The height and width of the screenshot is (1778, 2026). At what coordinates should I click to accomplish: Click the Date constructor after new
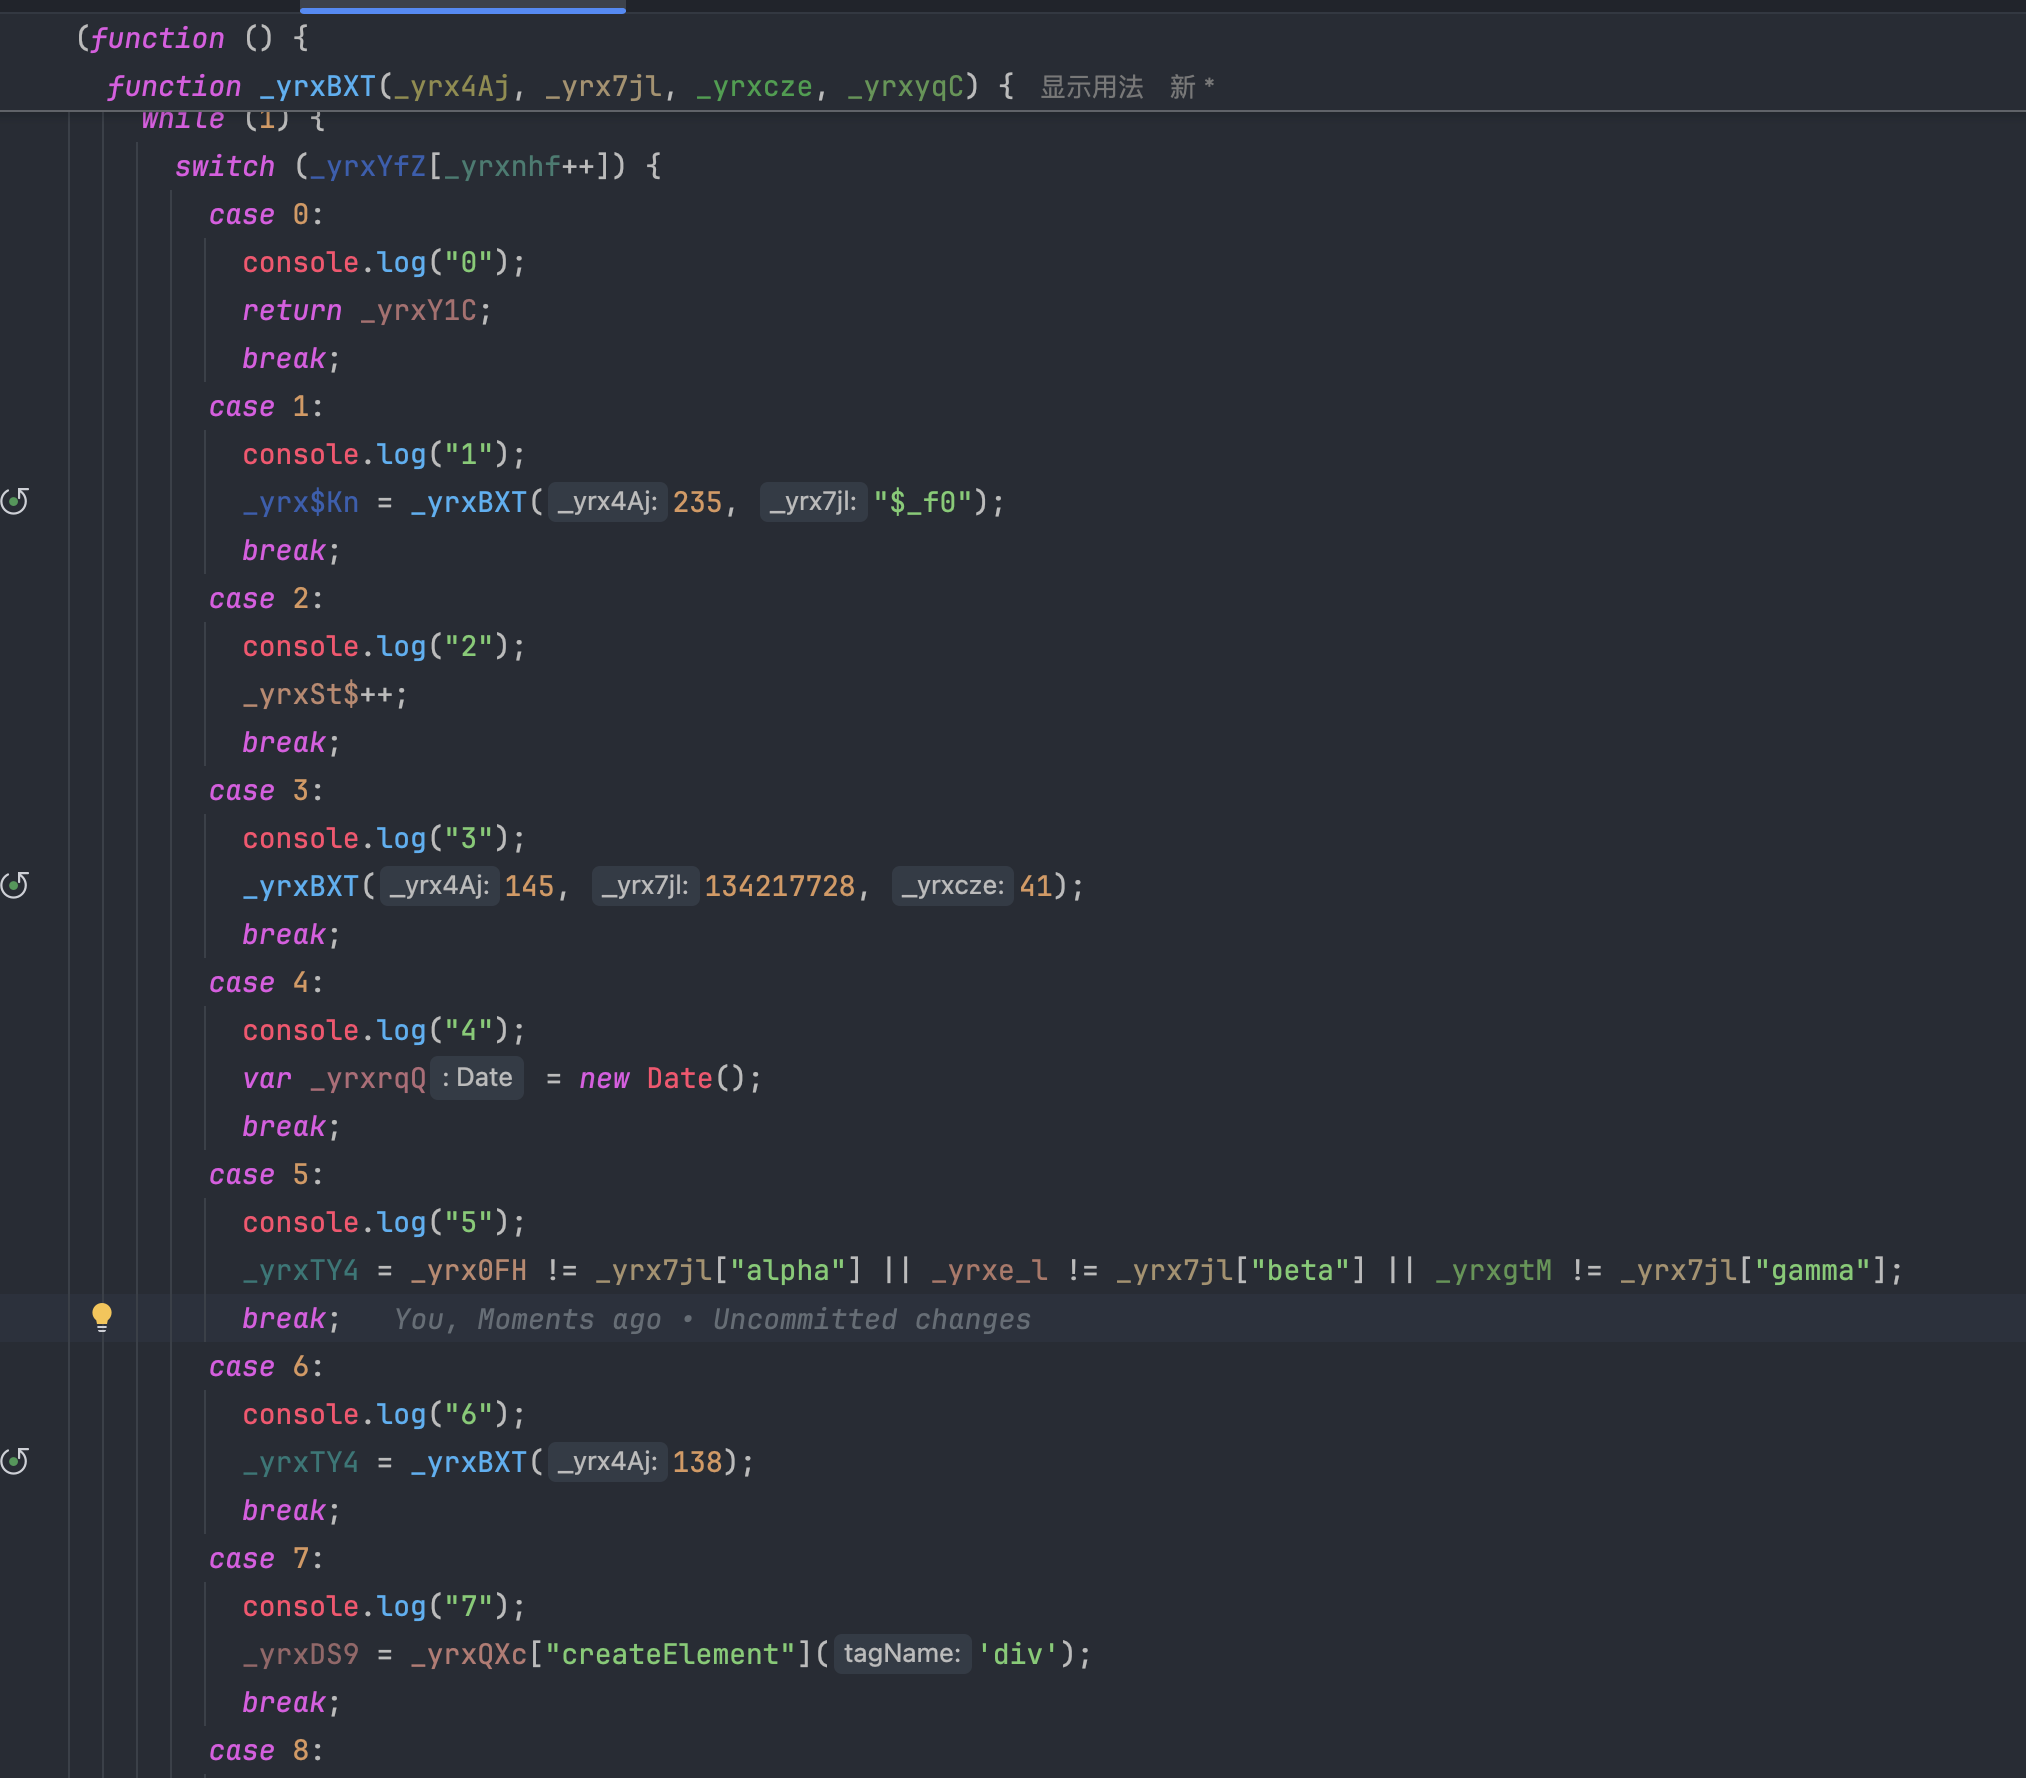(x=679, y=1078)
